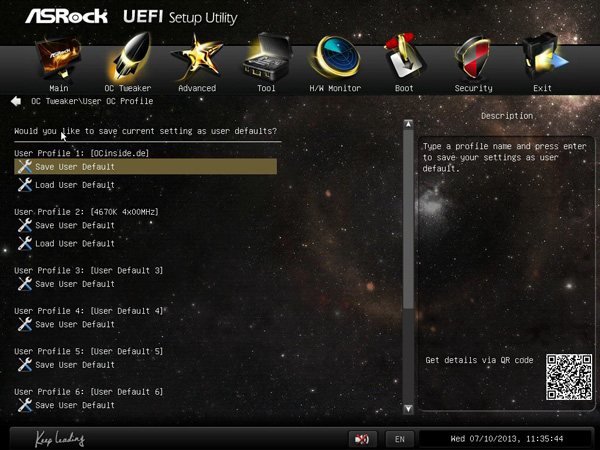Image resolution: width=600 pixels, height=450 pixels.
Task: Click wrench icon for Profile 2 Load
Action: coord(25,243)
